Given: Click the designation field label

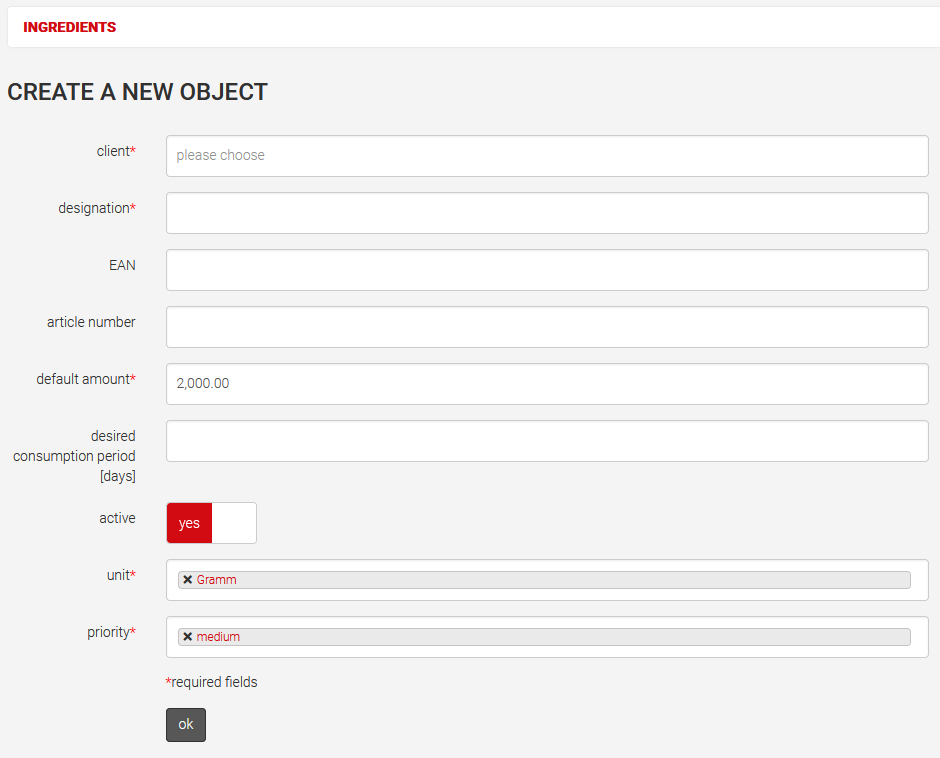Looking at the screenshot, I should [x=96, y=208].
